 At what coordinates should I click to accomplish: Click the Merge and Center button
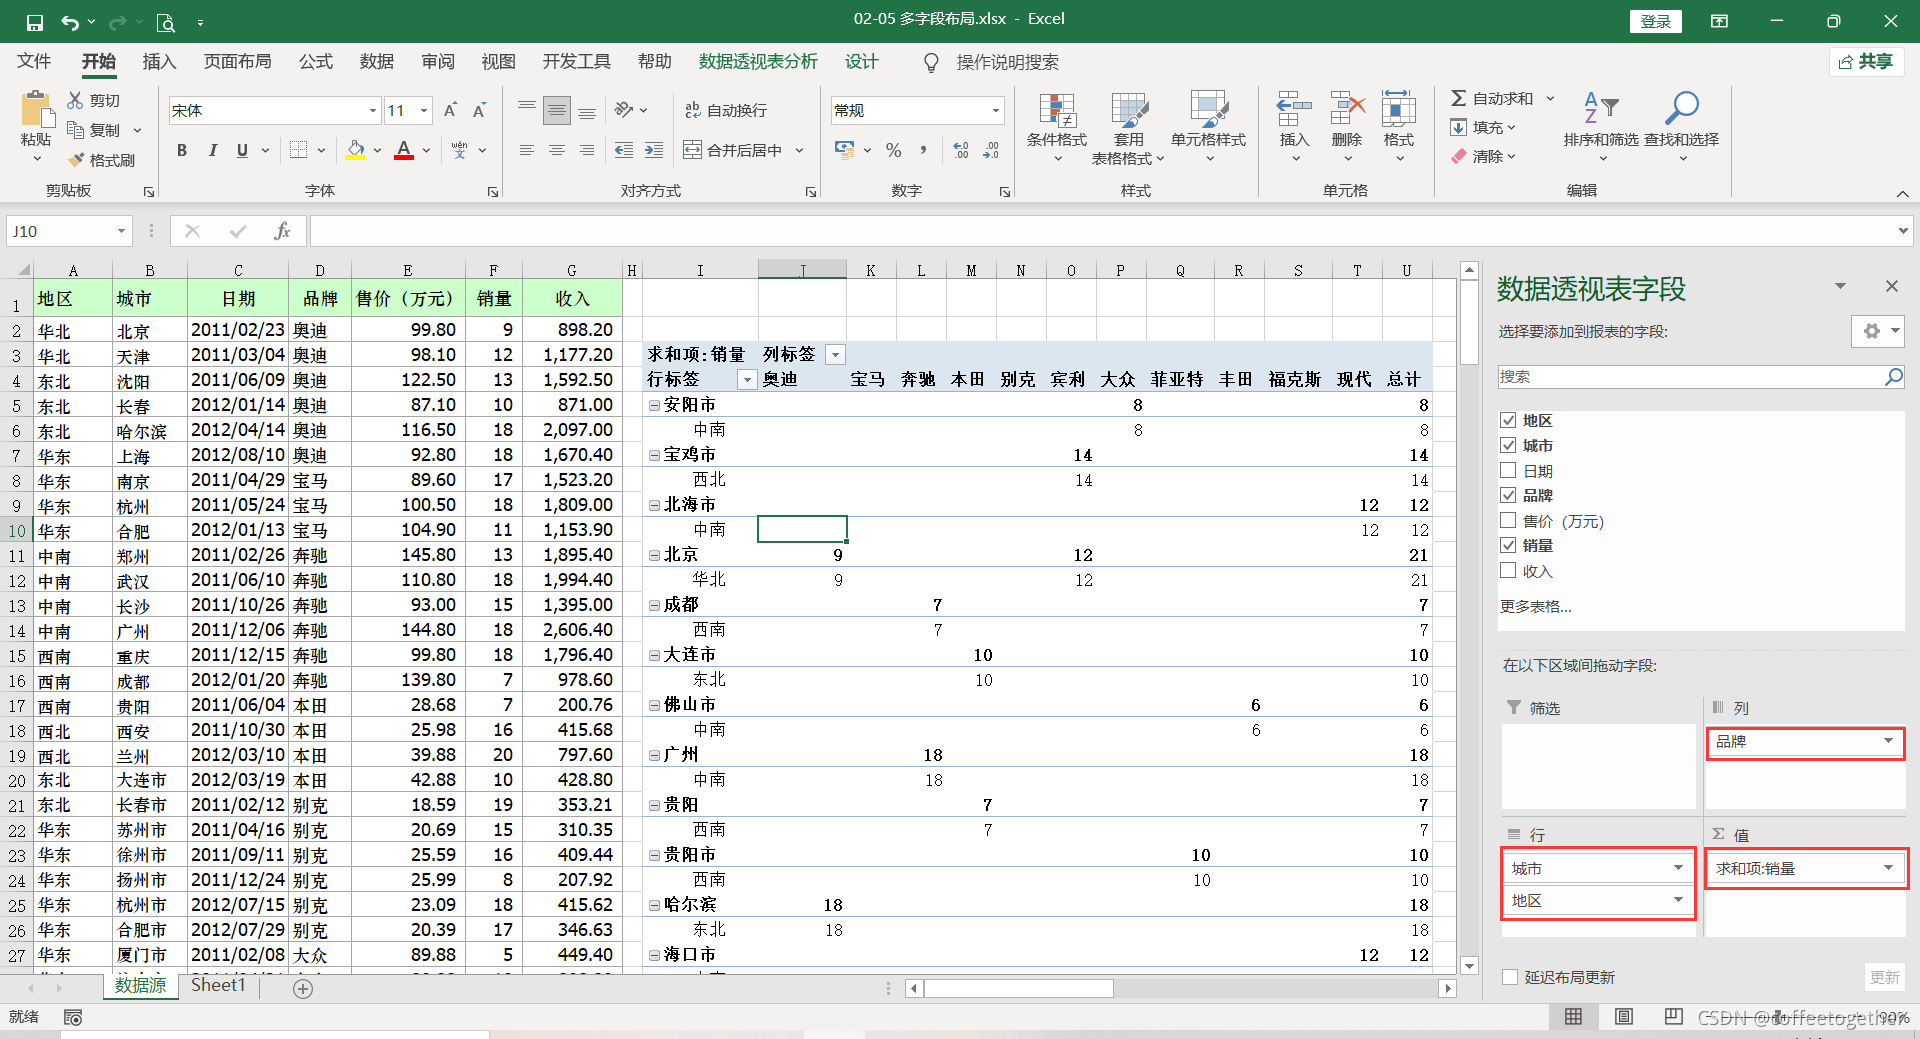[734, 150]
